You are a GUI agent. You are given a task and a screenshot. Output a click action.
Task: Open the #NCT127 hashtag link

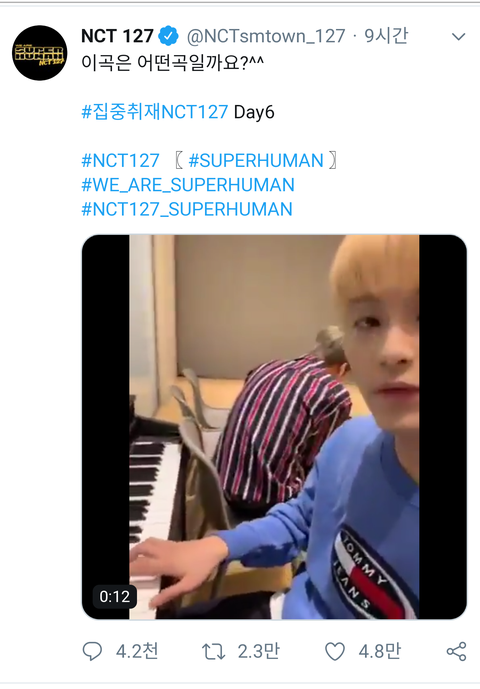pyautogui.click(x=120, y=161)
